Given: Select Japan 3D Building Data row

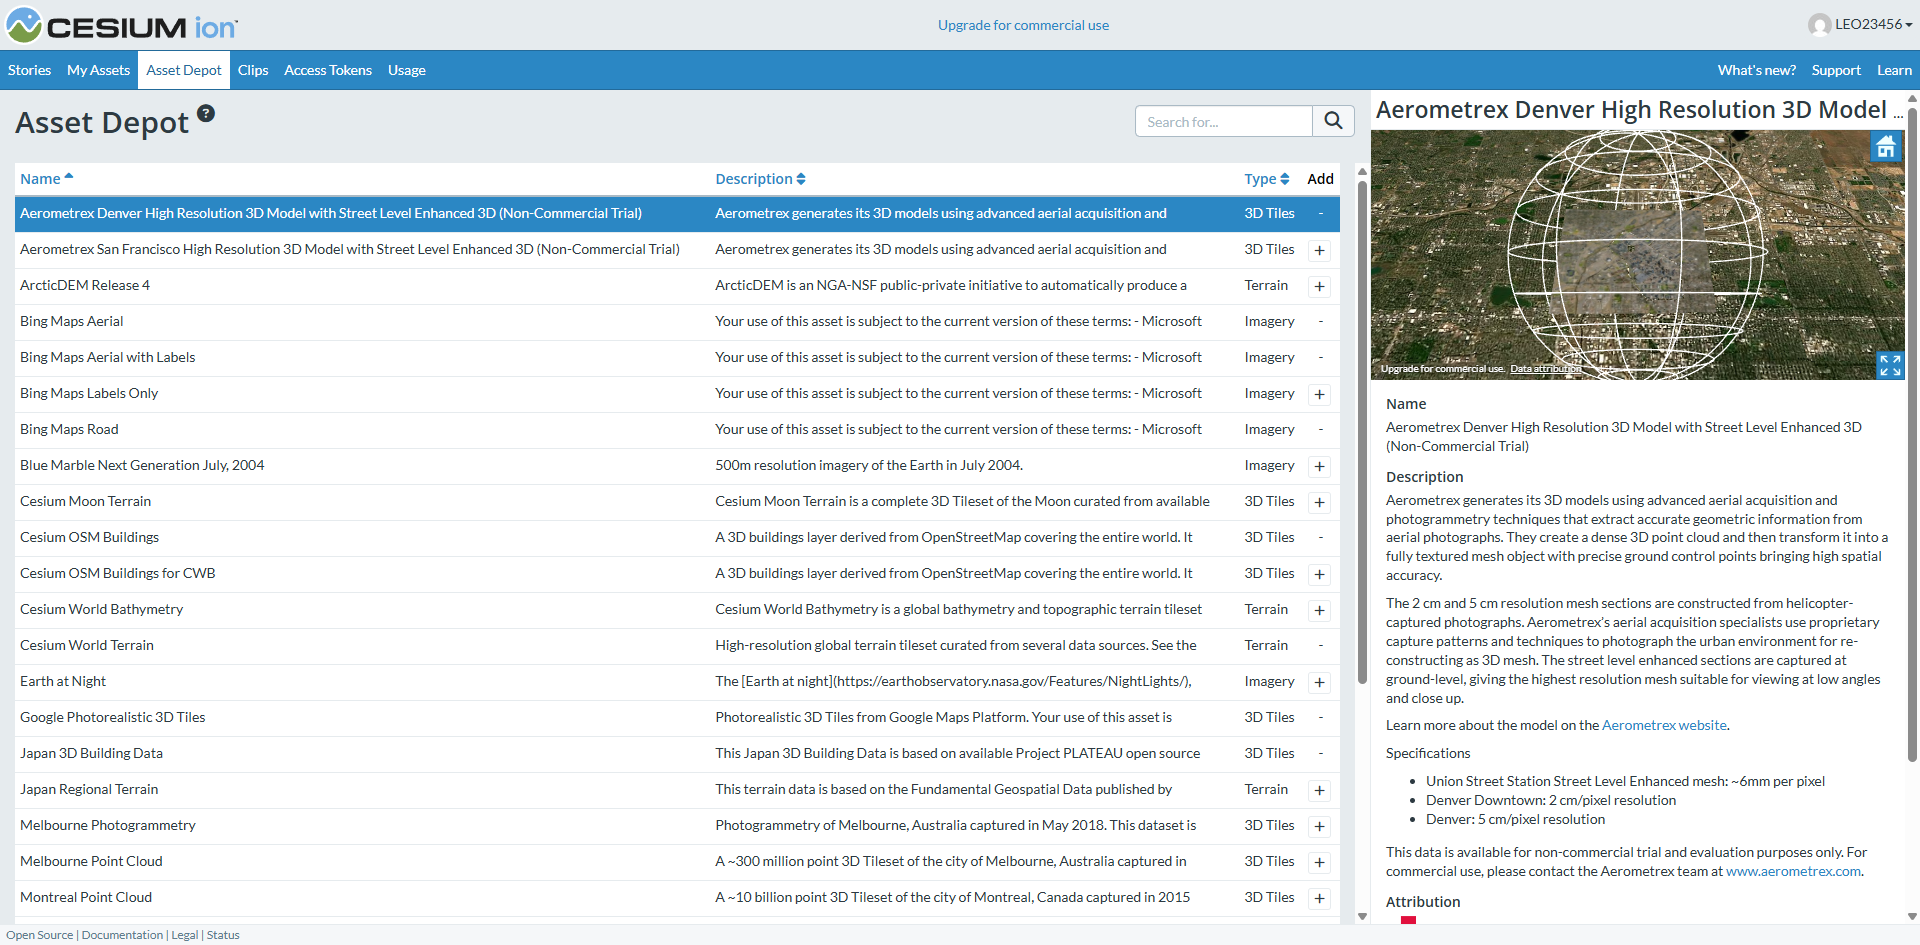Looking at the screenshot, I should [677, 754].
